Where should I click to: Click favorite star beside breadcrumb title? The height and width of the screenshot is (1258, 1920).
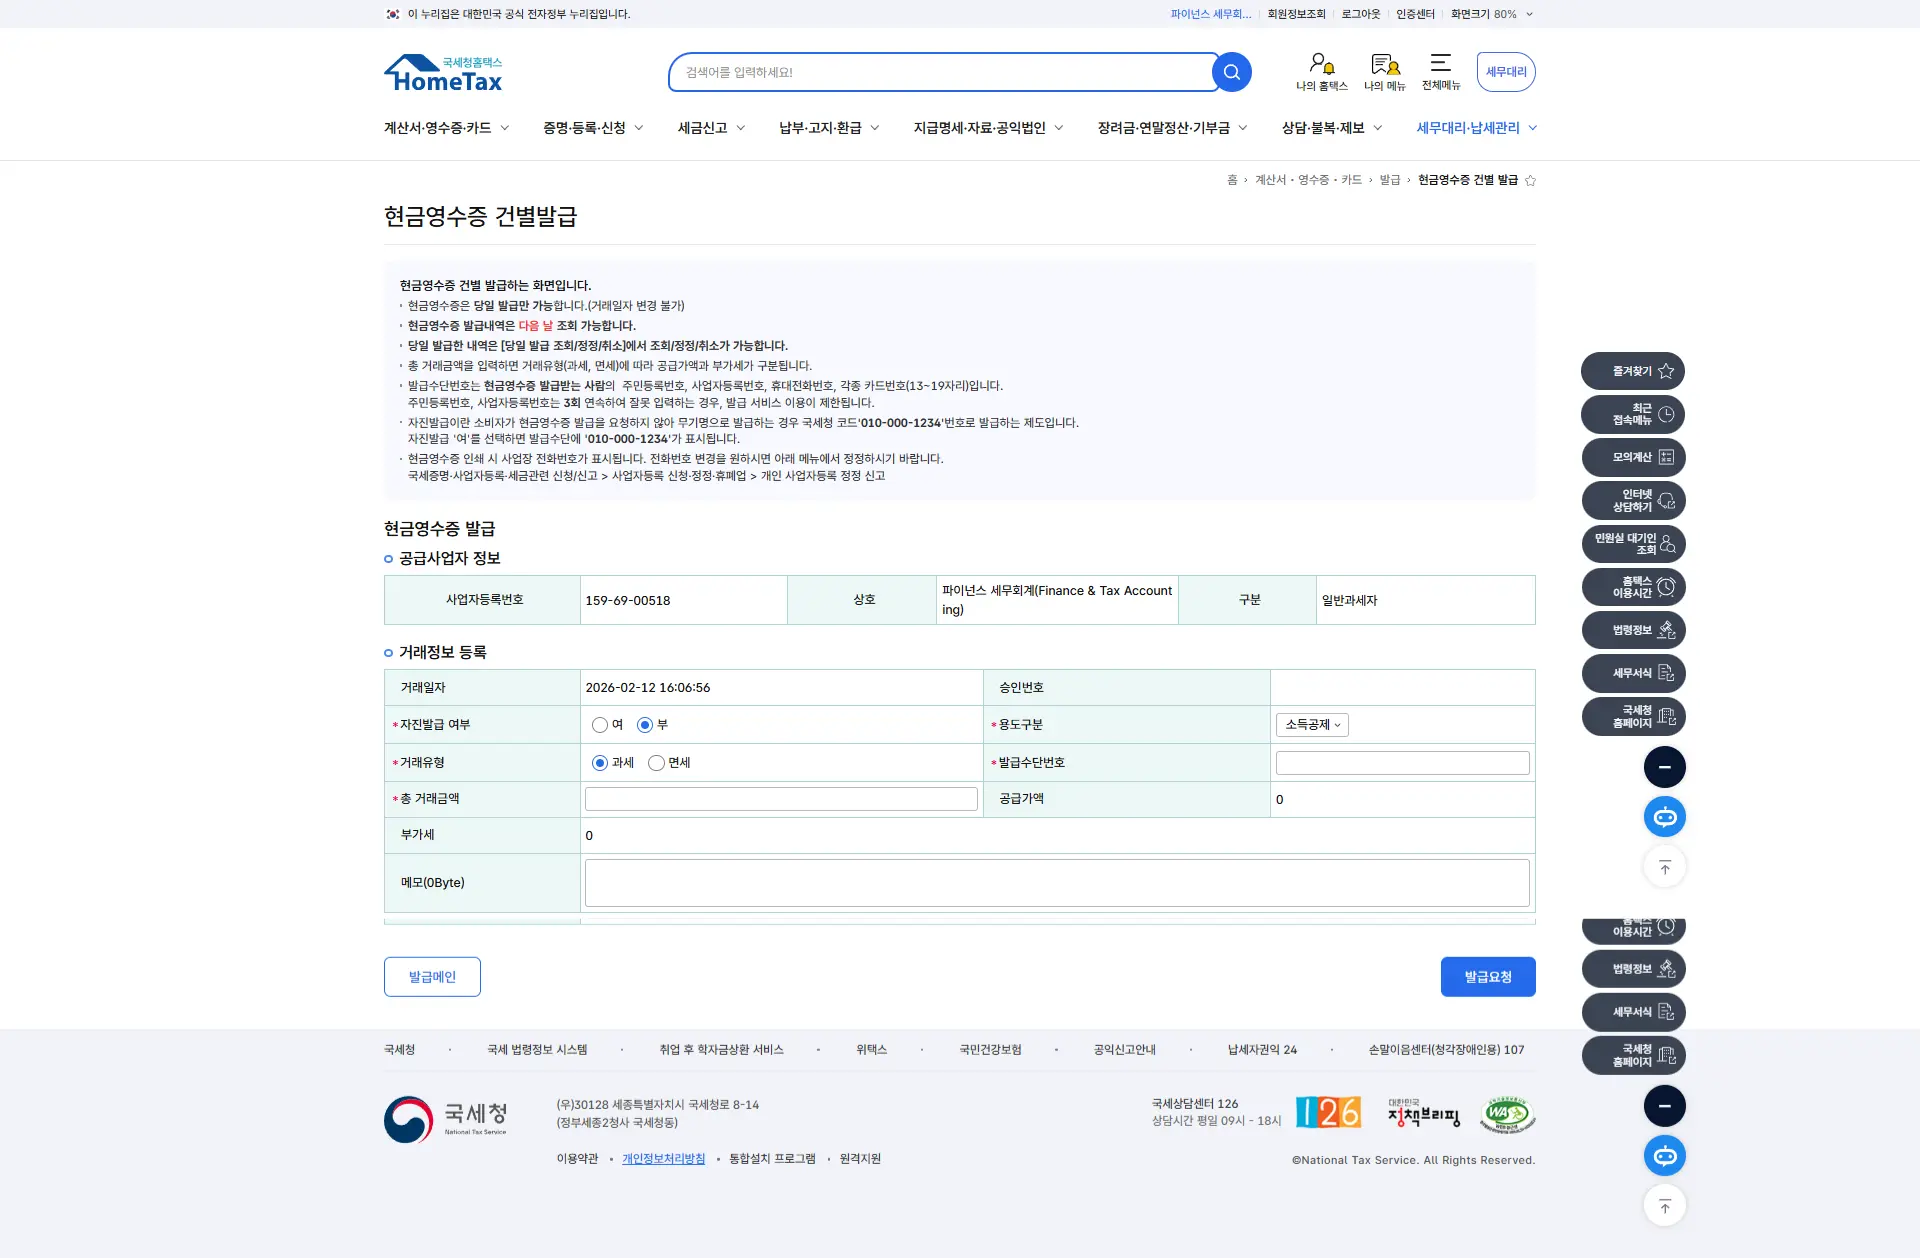[x=1530, y=180]
